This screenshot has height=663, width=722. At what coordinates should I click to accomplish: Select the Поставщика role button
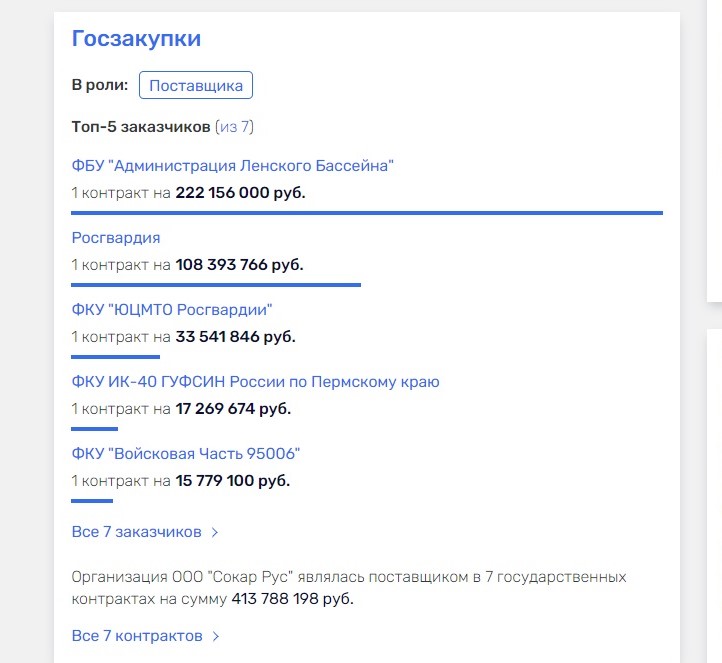coord(196,85)
